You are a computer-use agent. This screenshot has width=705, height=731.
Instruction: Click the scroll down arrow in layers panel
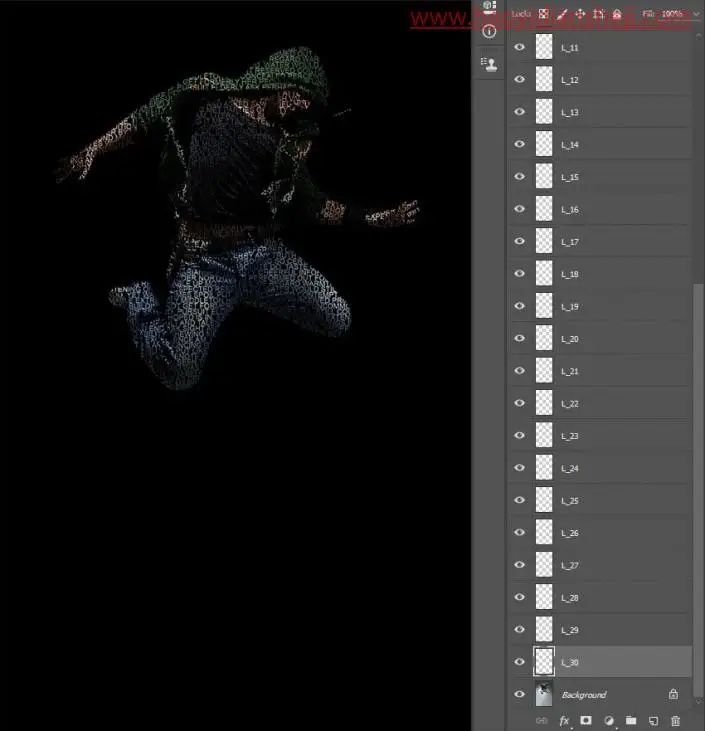pyautogui.click(x=698, y=701)
